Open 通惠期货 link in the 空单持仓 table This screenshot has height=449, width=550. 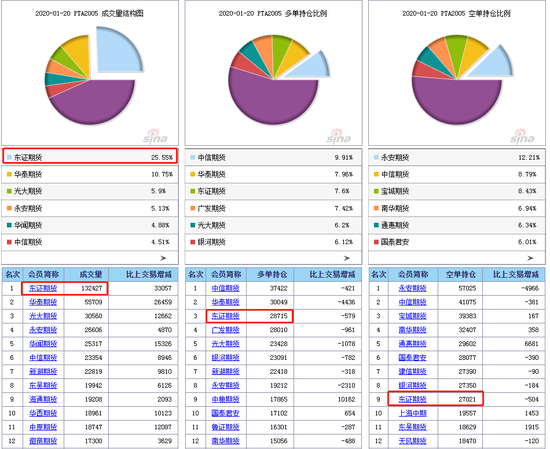click(412, 344)
